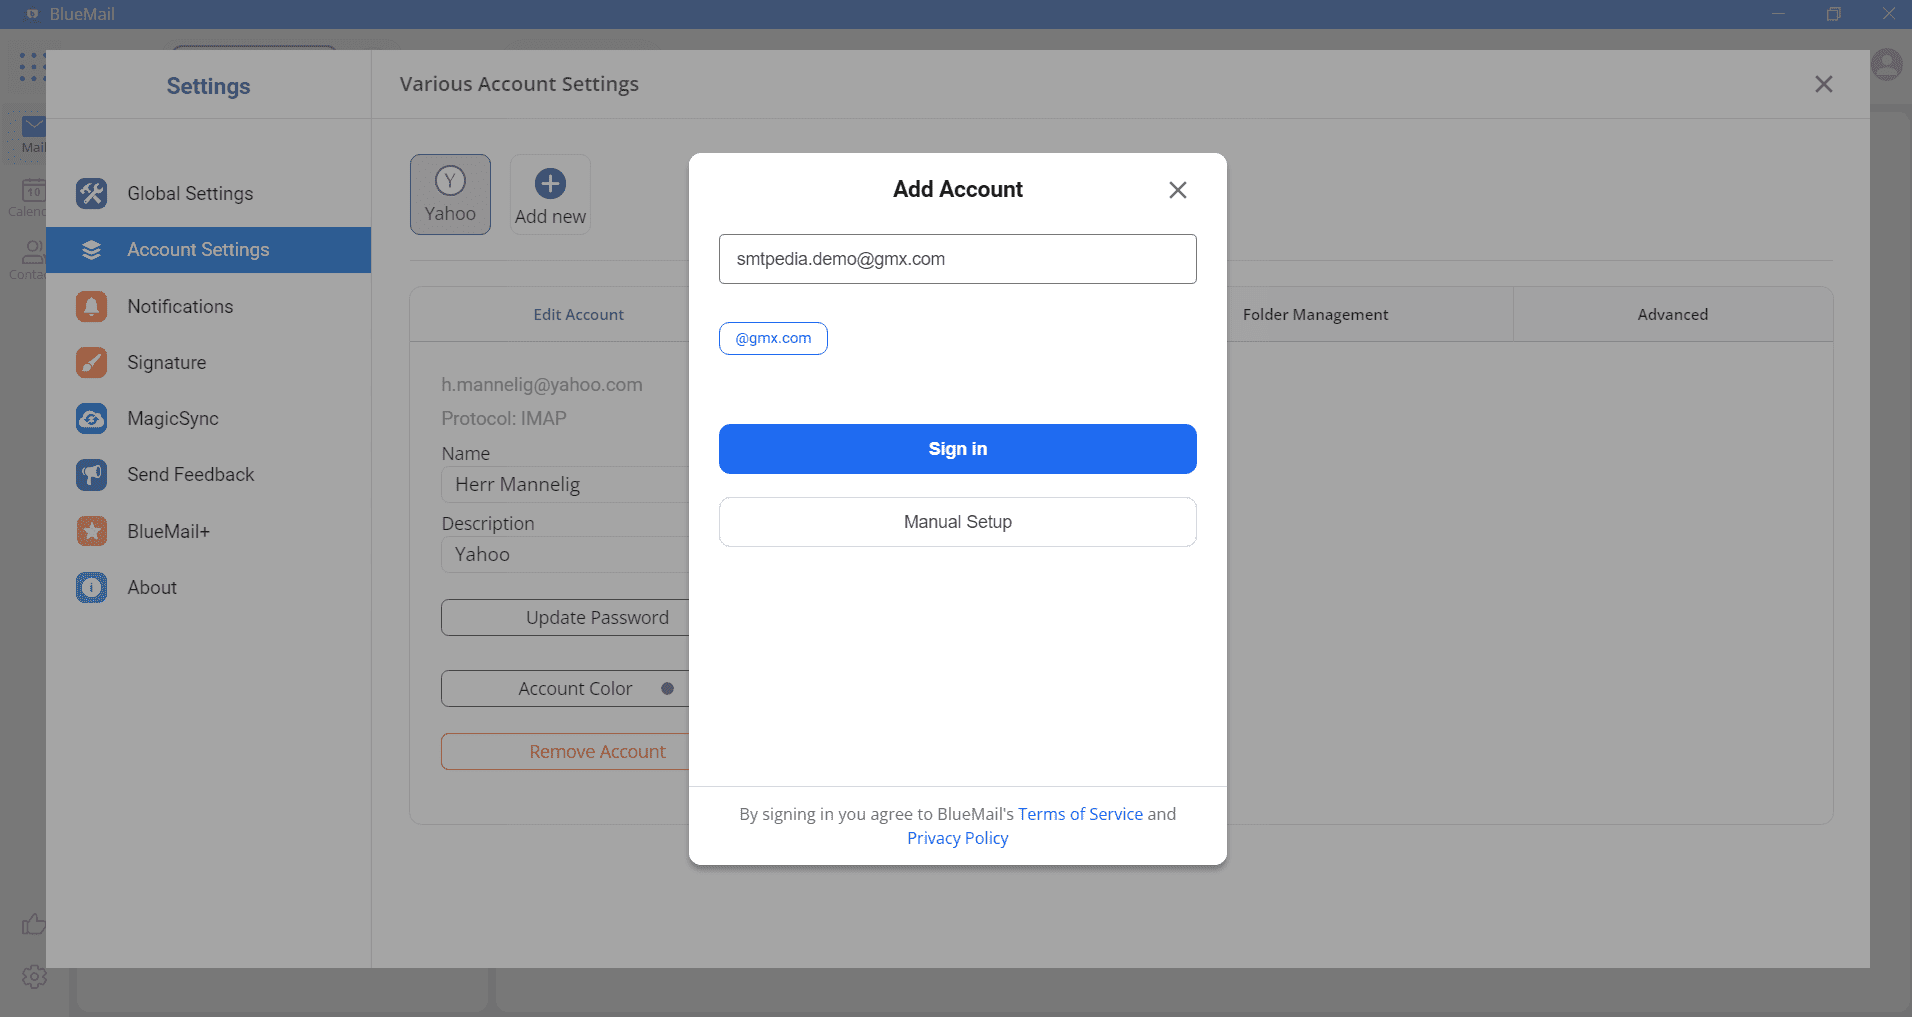This screenshot has width=1912, height=1017.
Task: Click the Description field containing Yahoo
Action: tap(565, 555)
